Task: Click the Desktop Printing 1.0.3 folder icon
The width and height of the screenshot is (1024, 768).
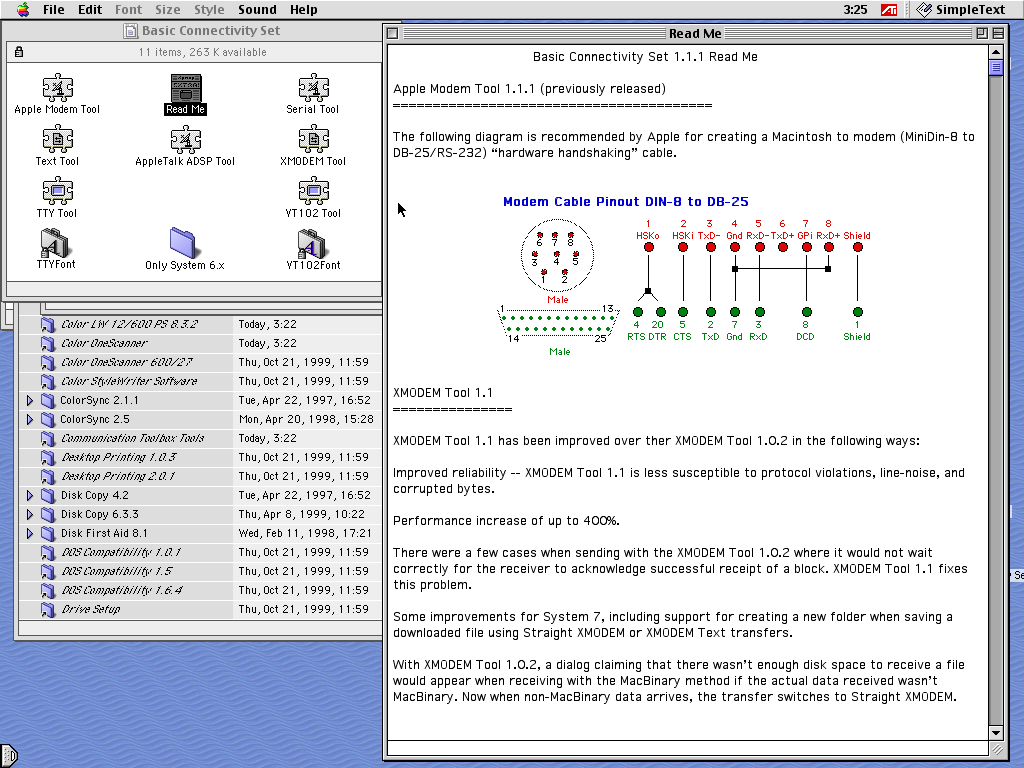Action: [x=48, y=458]
